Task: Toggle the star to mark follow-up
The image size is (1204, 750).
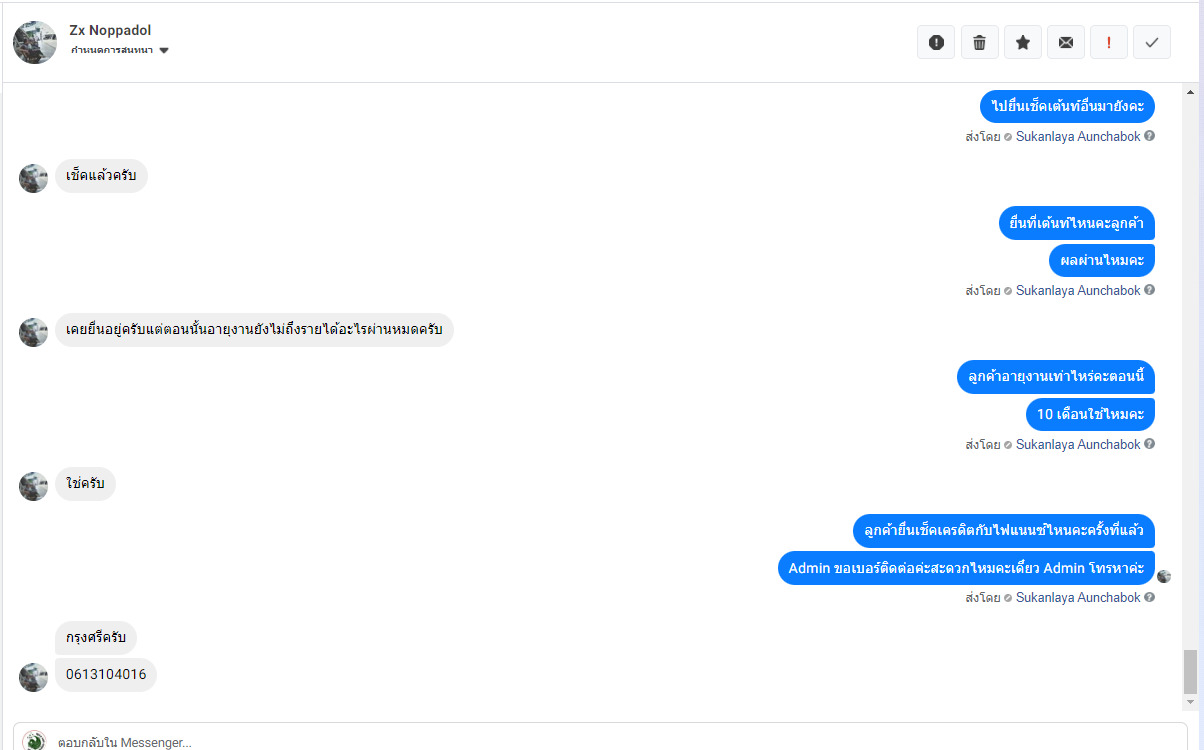Action: click(1023, 42)
